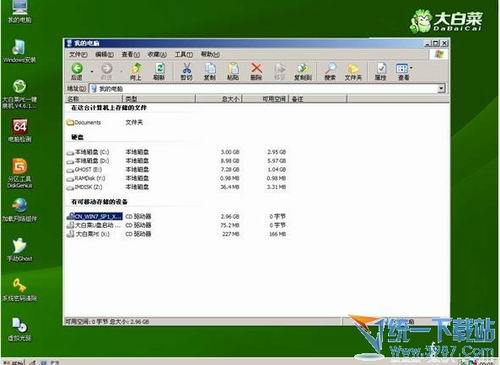
Task: Close the 我的电脑 window
Action: [444, 43]
